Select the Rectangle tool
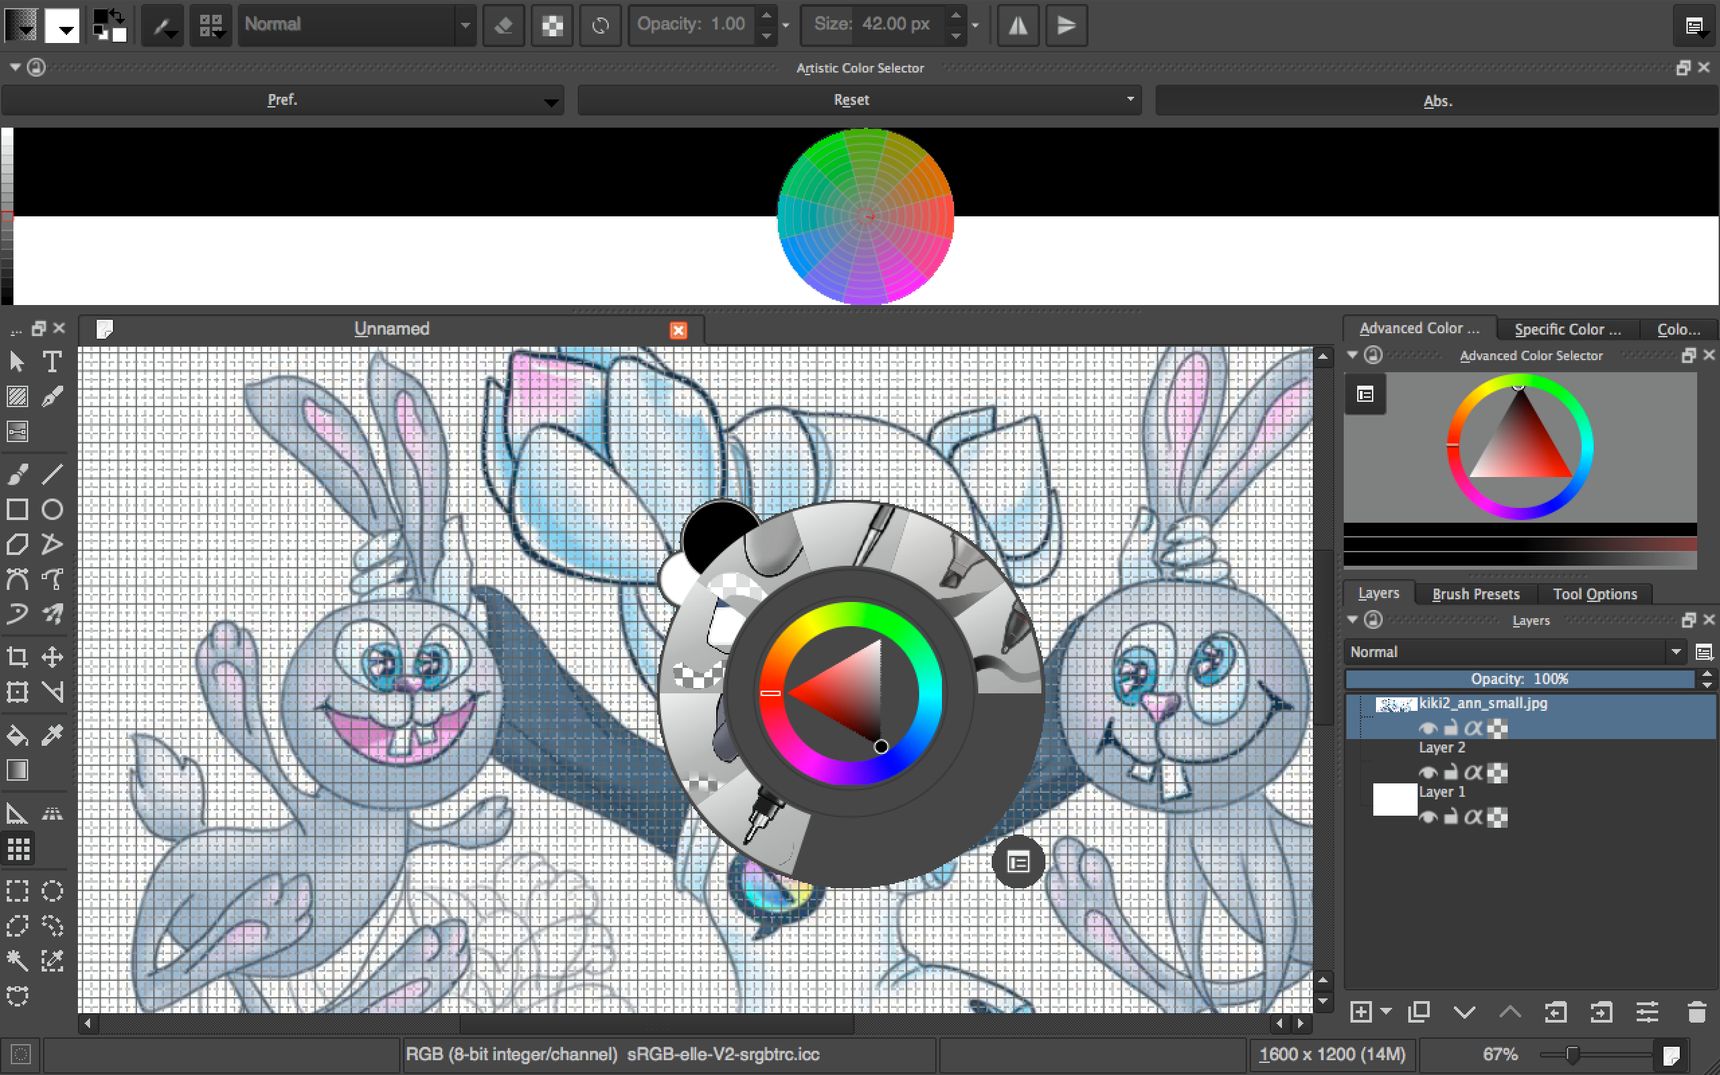Viewport: 1720px width, 1075px height. click(17, 510)
